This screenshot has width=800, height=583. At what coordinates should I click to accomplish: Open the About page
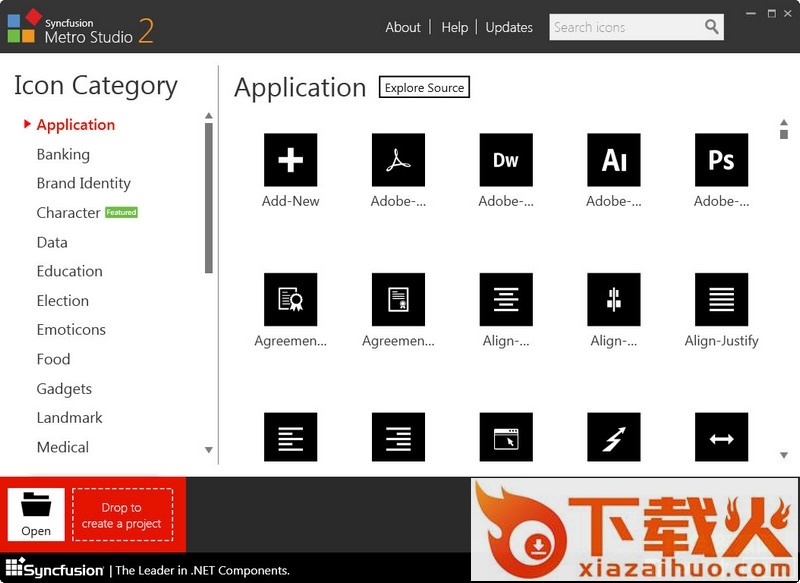pos(403,27)
